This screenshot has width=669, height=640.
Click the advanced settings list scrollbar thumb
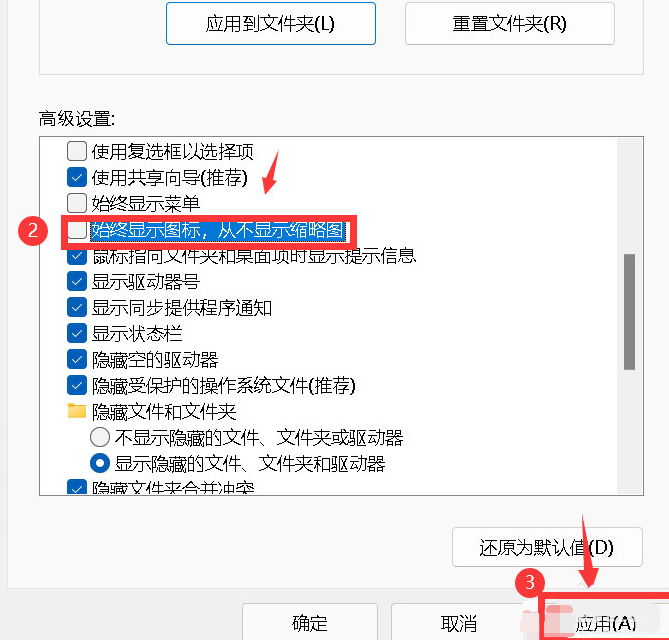[x=629, y=312]
